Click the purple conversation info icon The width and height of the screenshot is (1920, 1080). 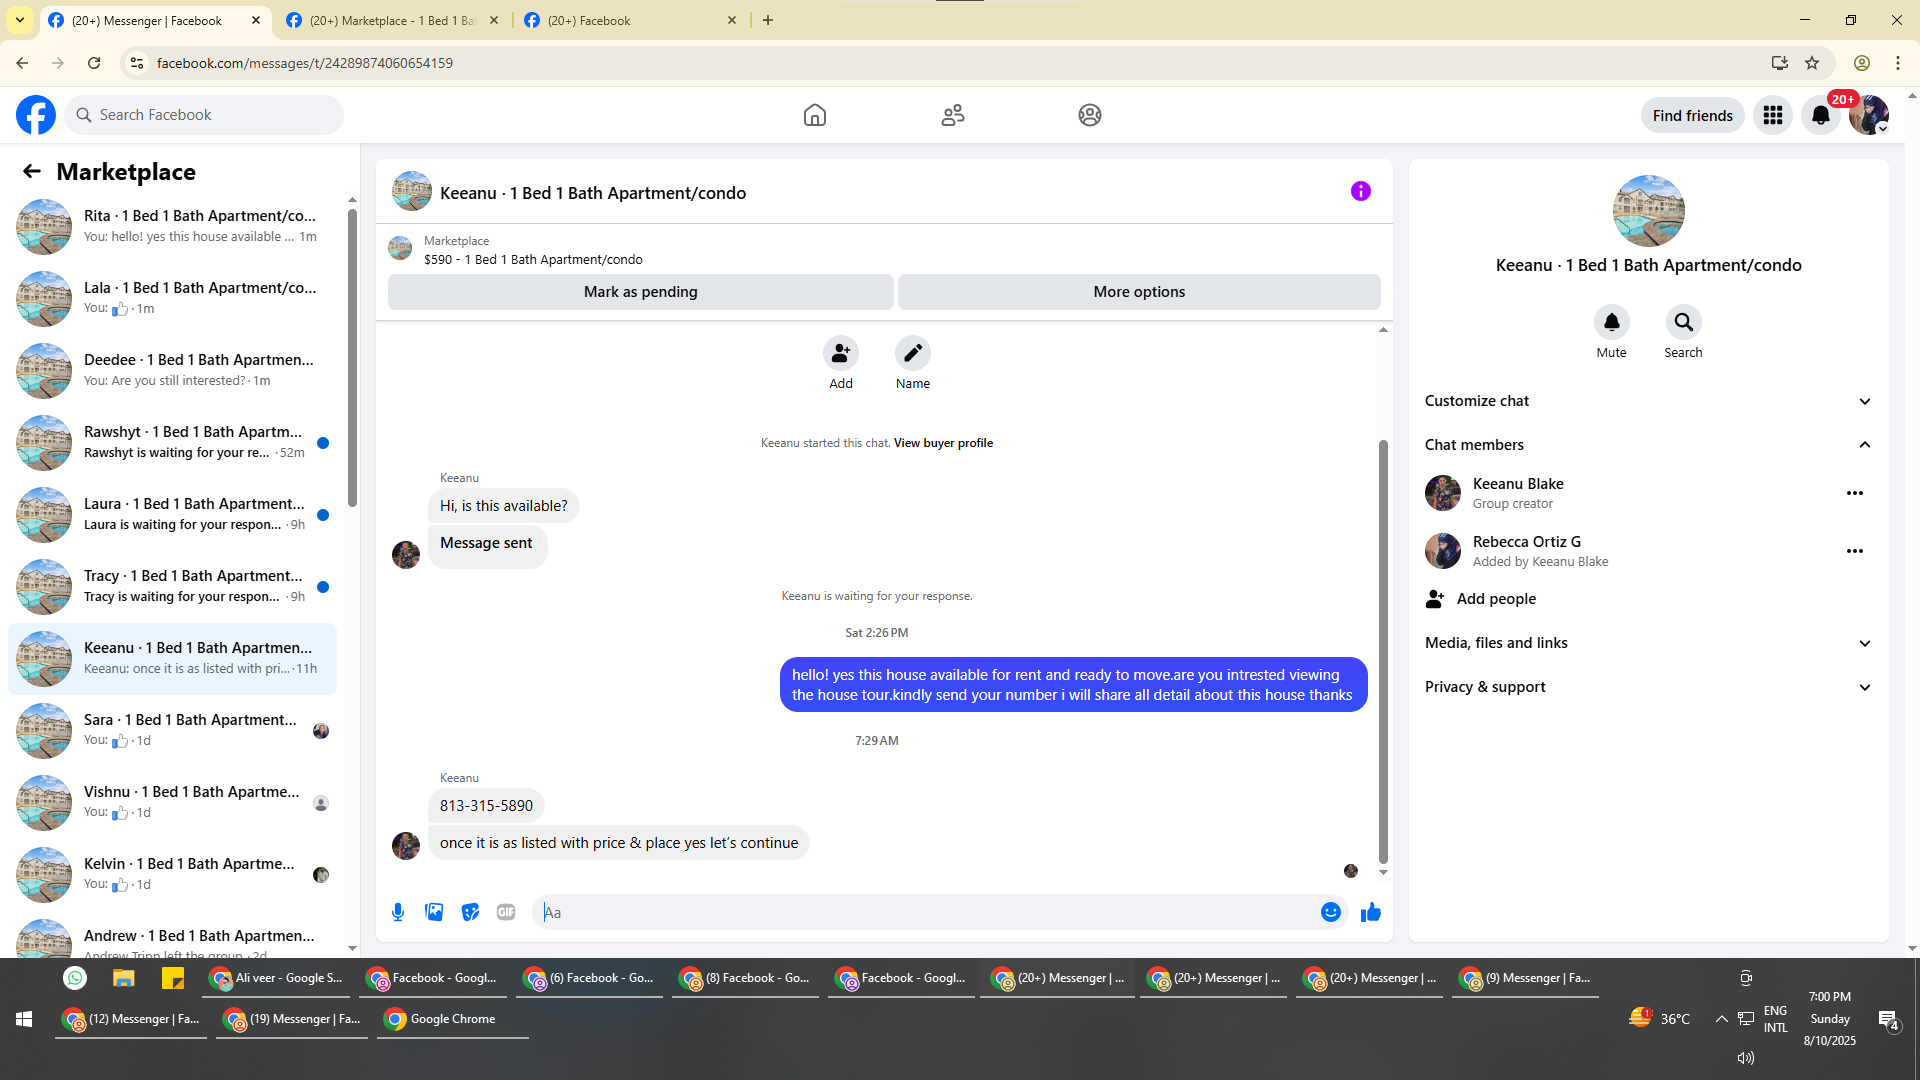click(1360, 191)
